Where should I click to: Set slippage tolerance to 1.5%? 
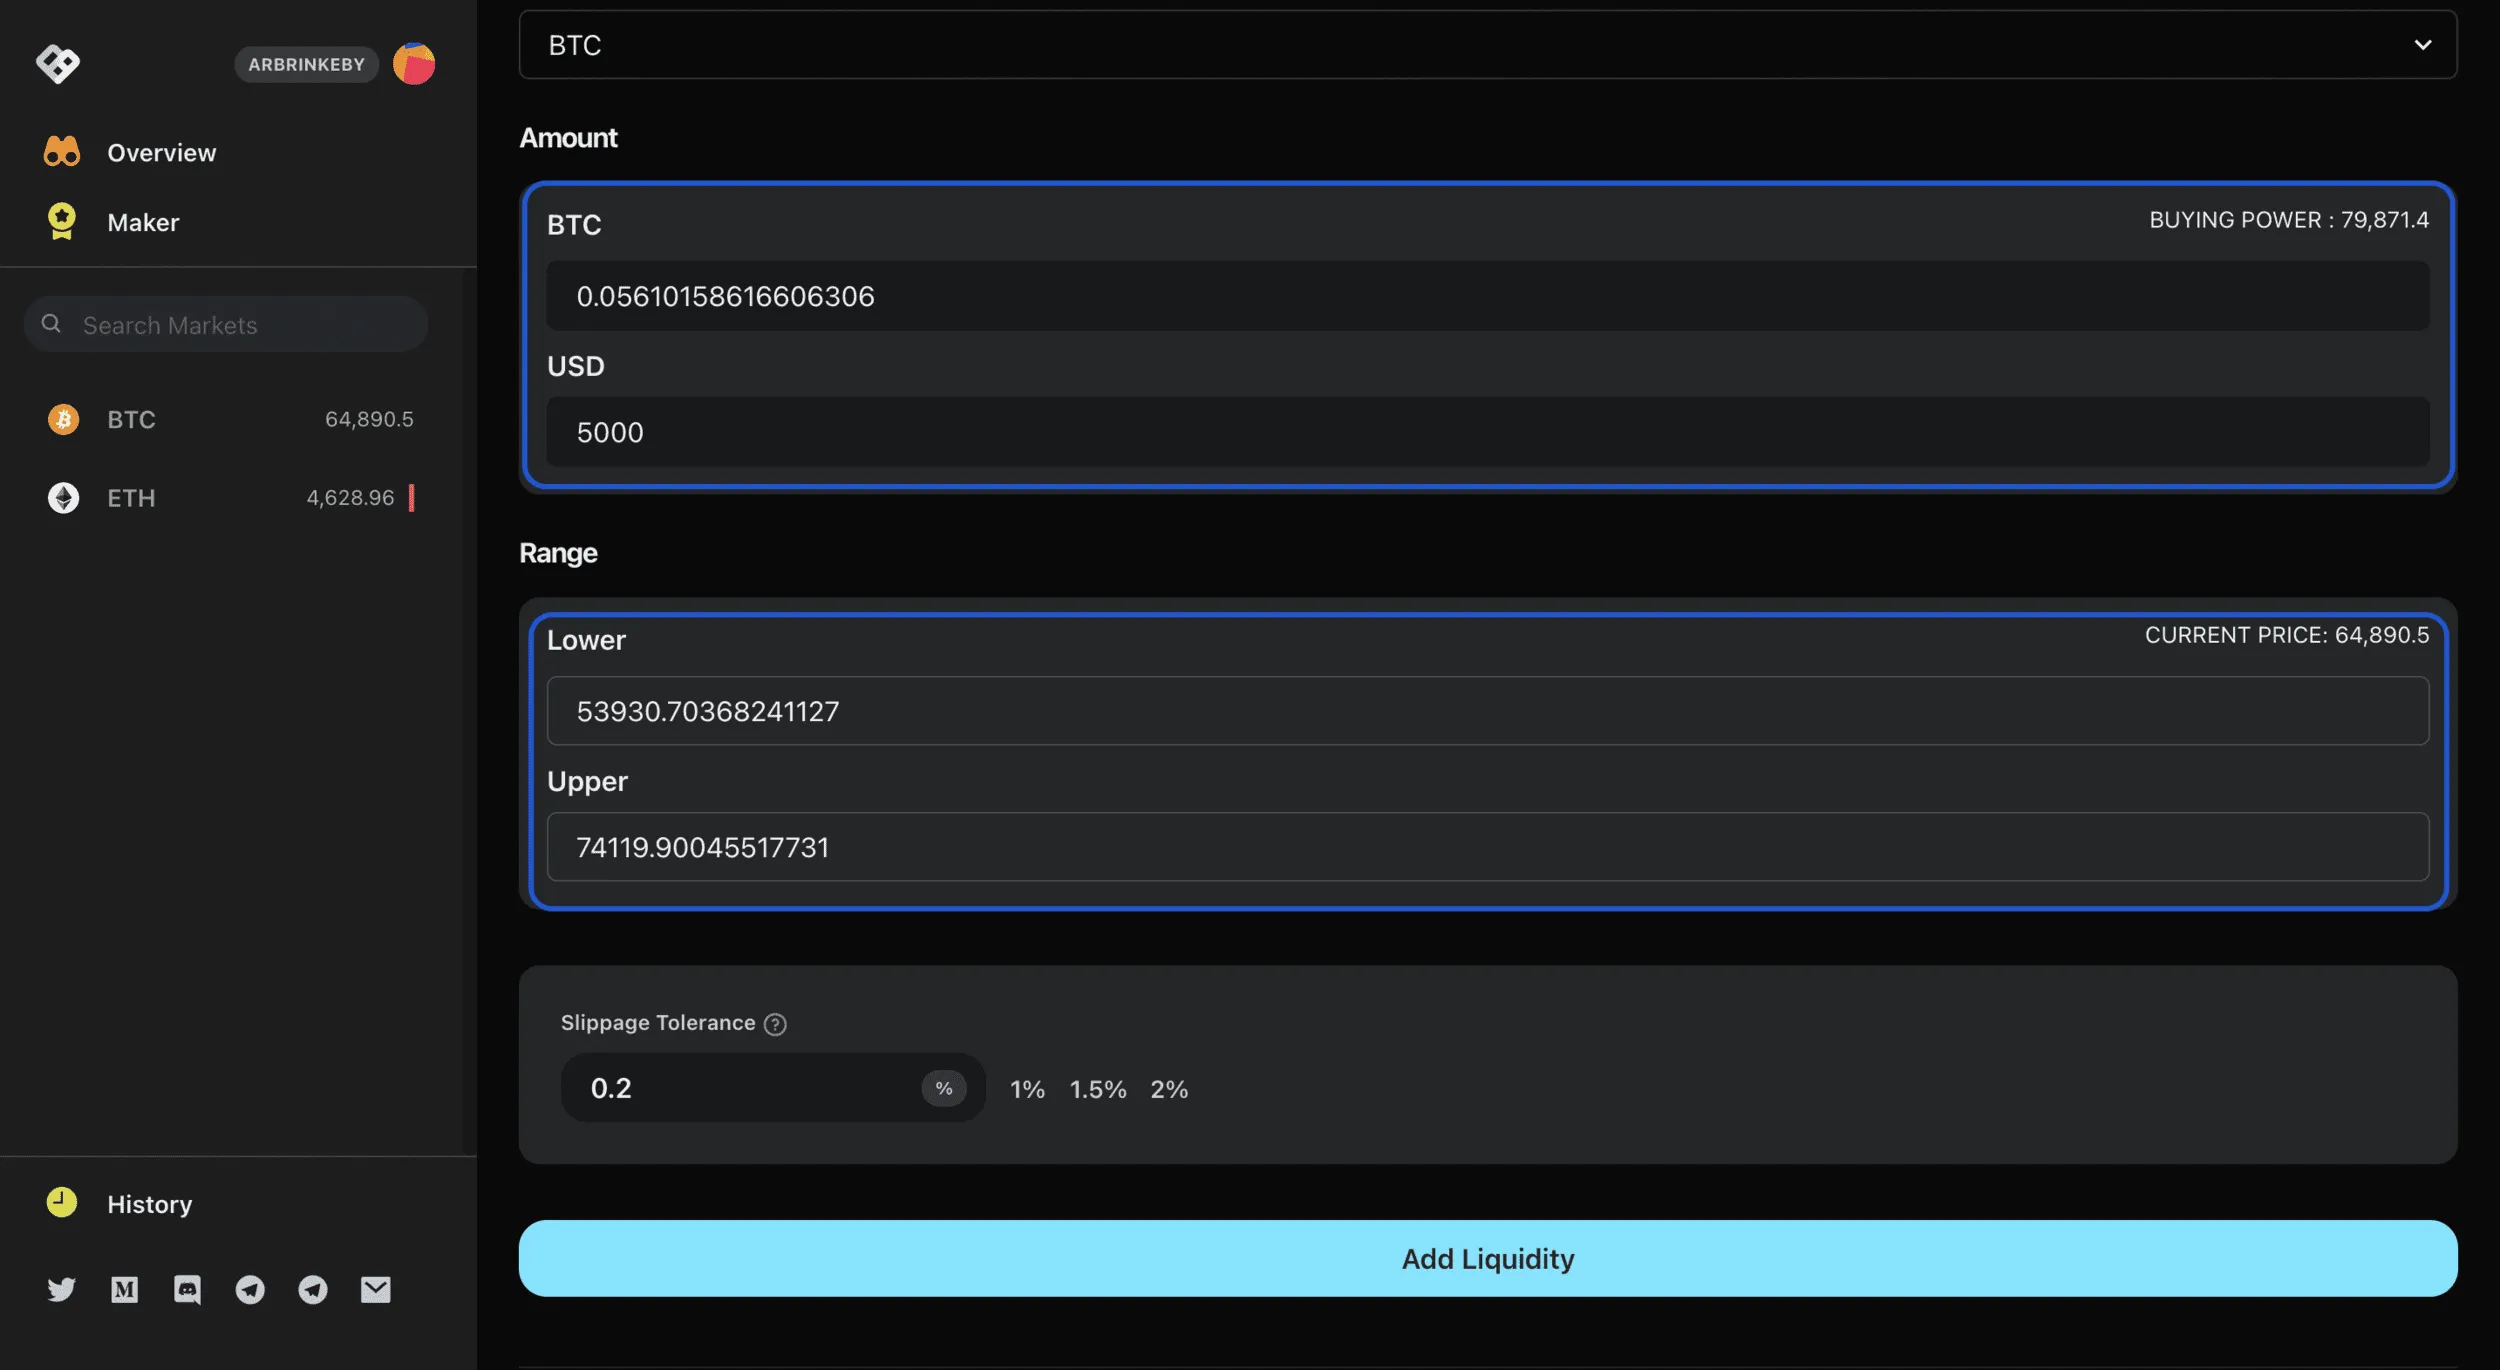point(1098,1089)
